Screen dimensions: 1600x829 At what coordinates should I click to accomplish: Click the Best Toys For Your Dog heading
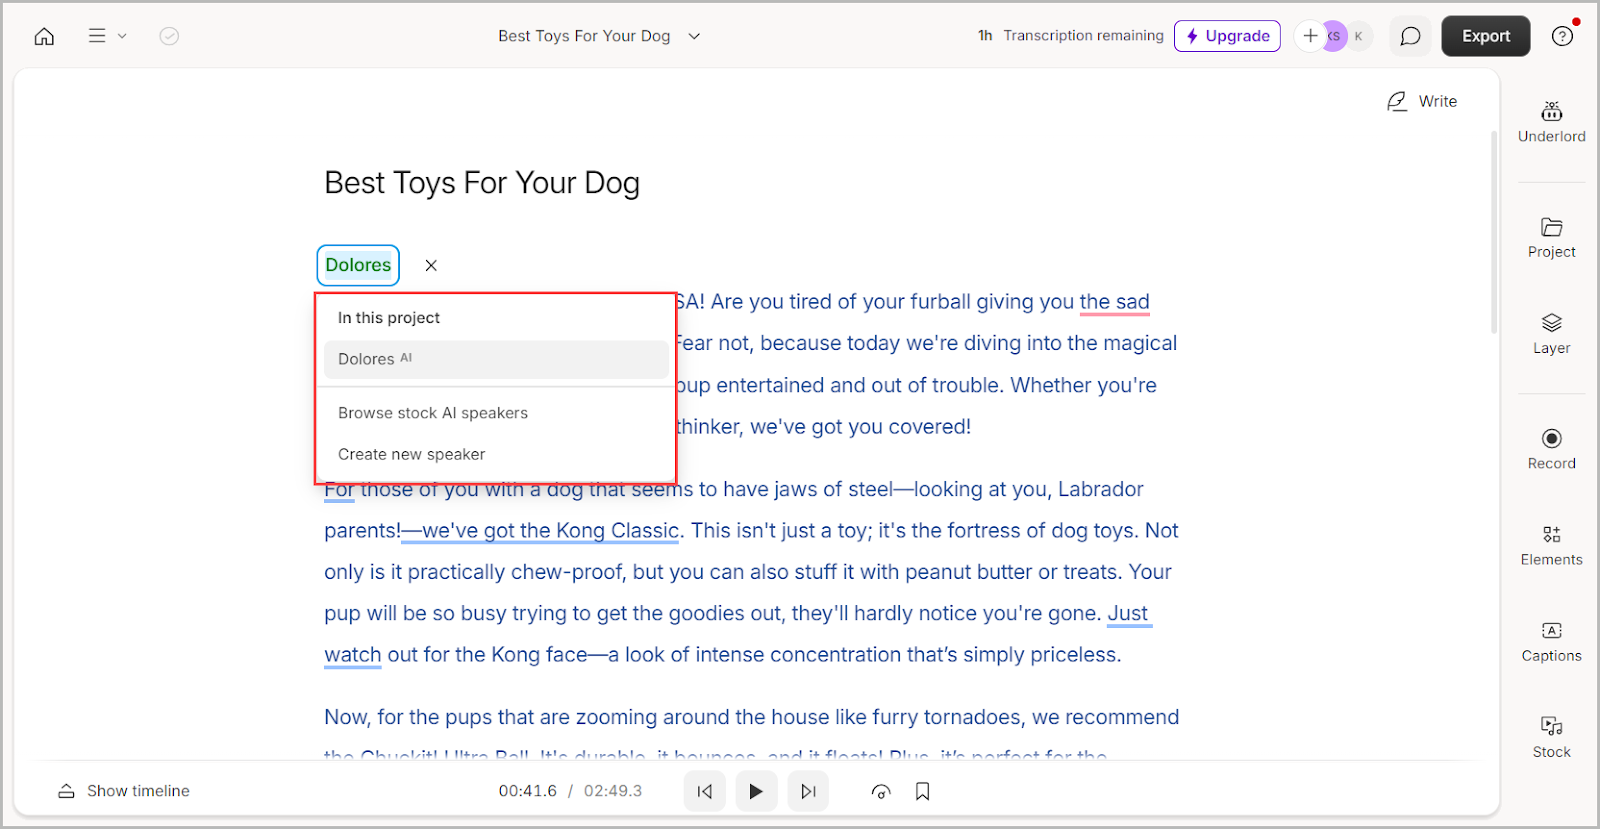pyautogui.click(x=482, y=183)
